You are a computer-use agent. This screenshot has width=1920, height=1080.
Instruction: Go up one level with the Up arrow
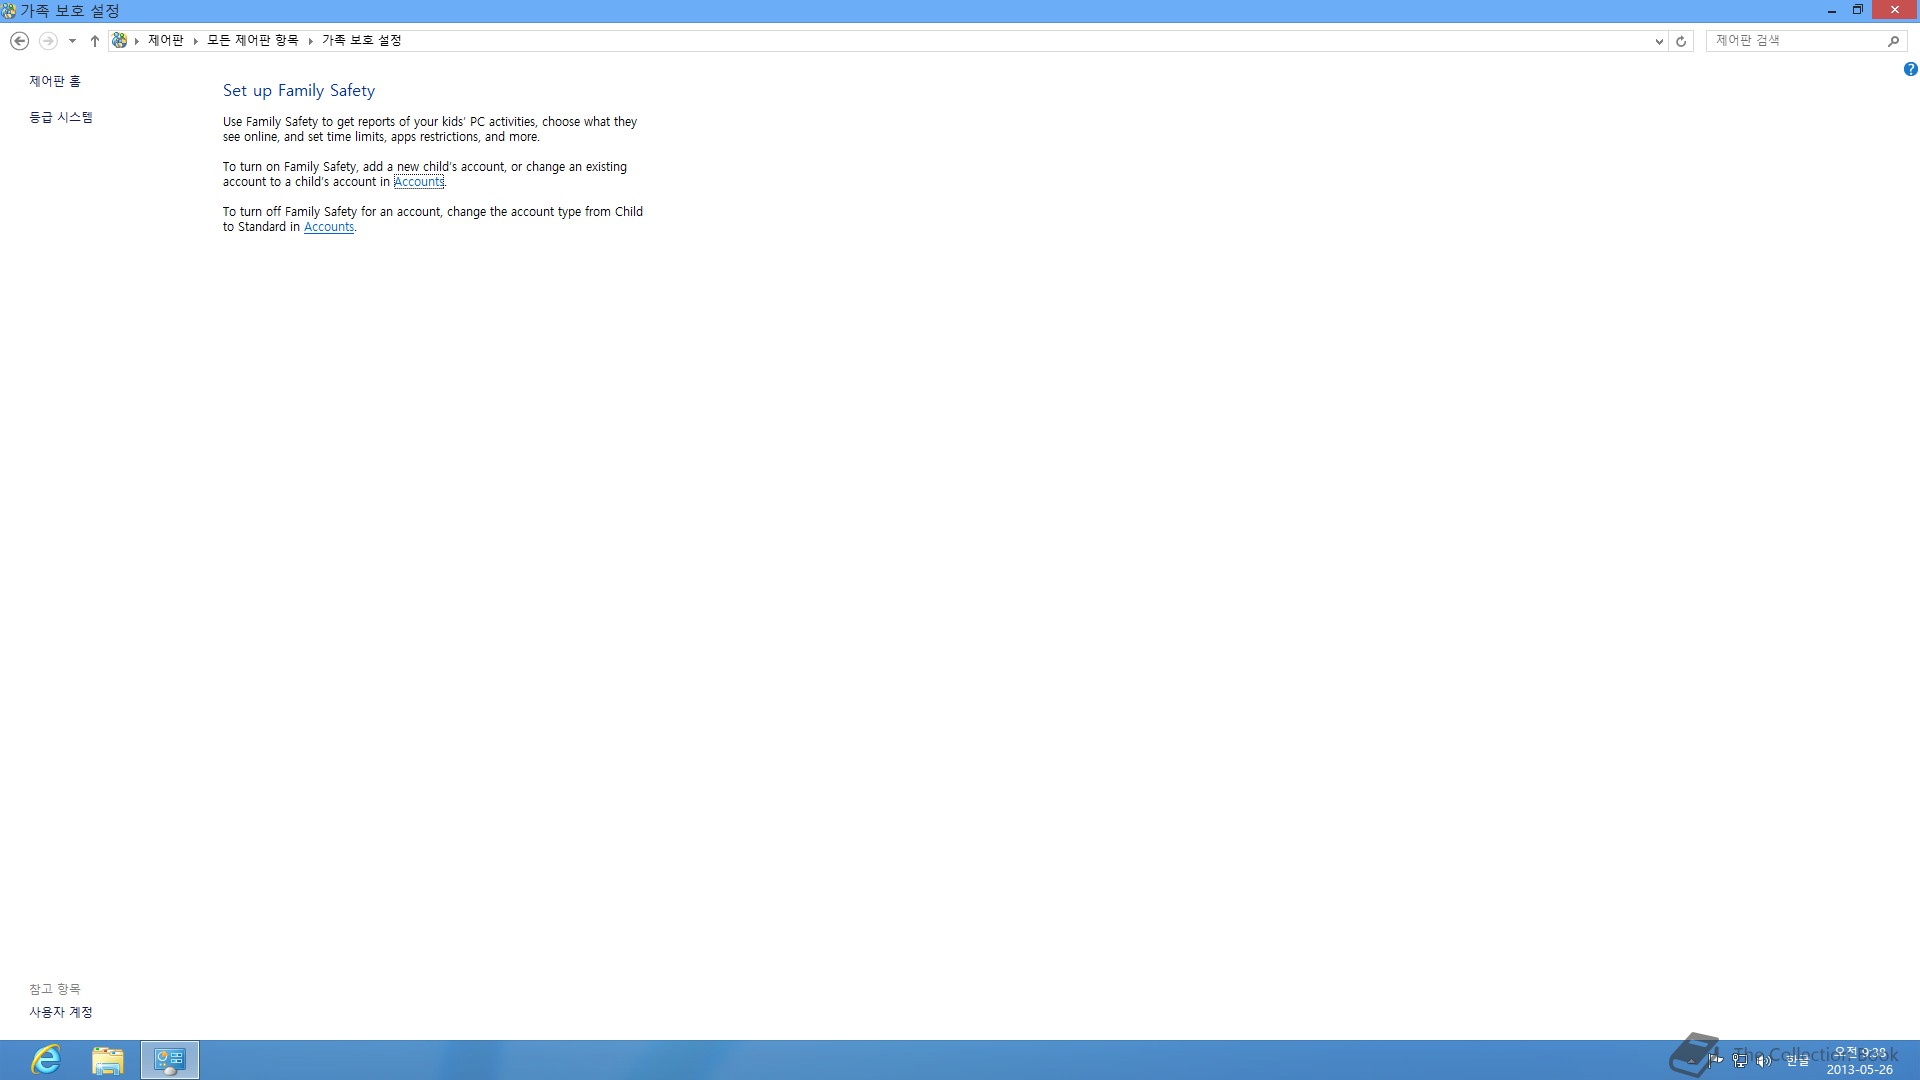(x=95, y=41)
